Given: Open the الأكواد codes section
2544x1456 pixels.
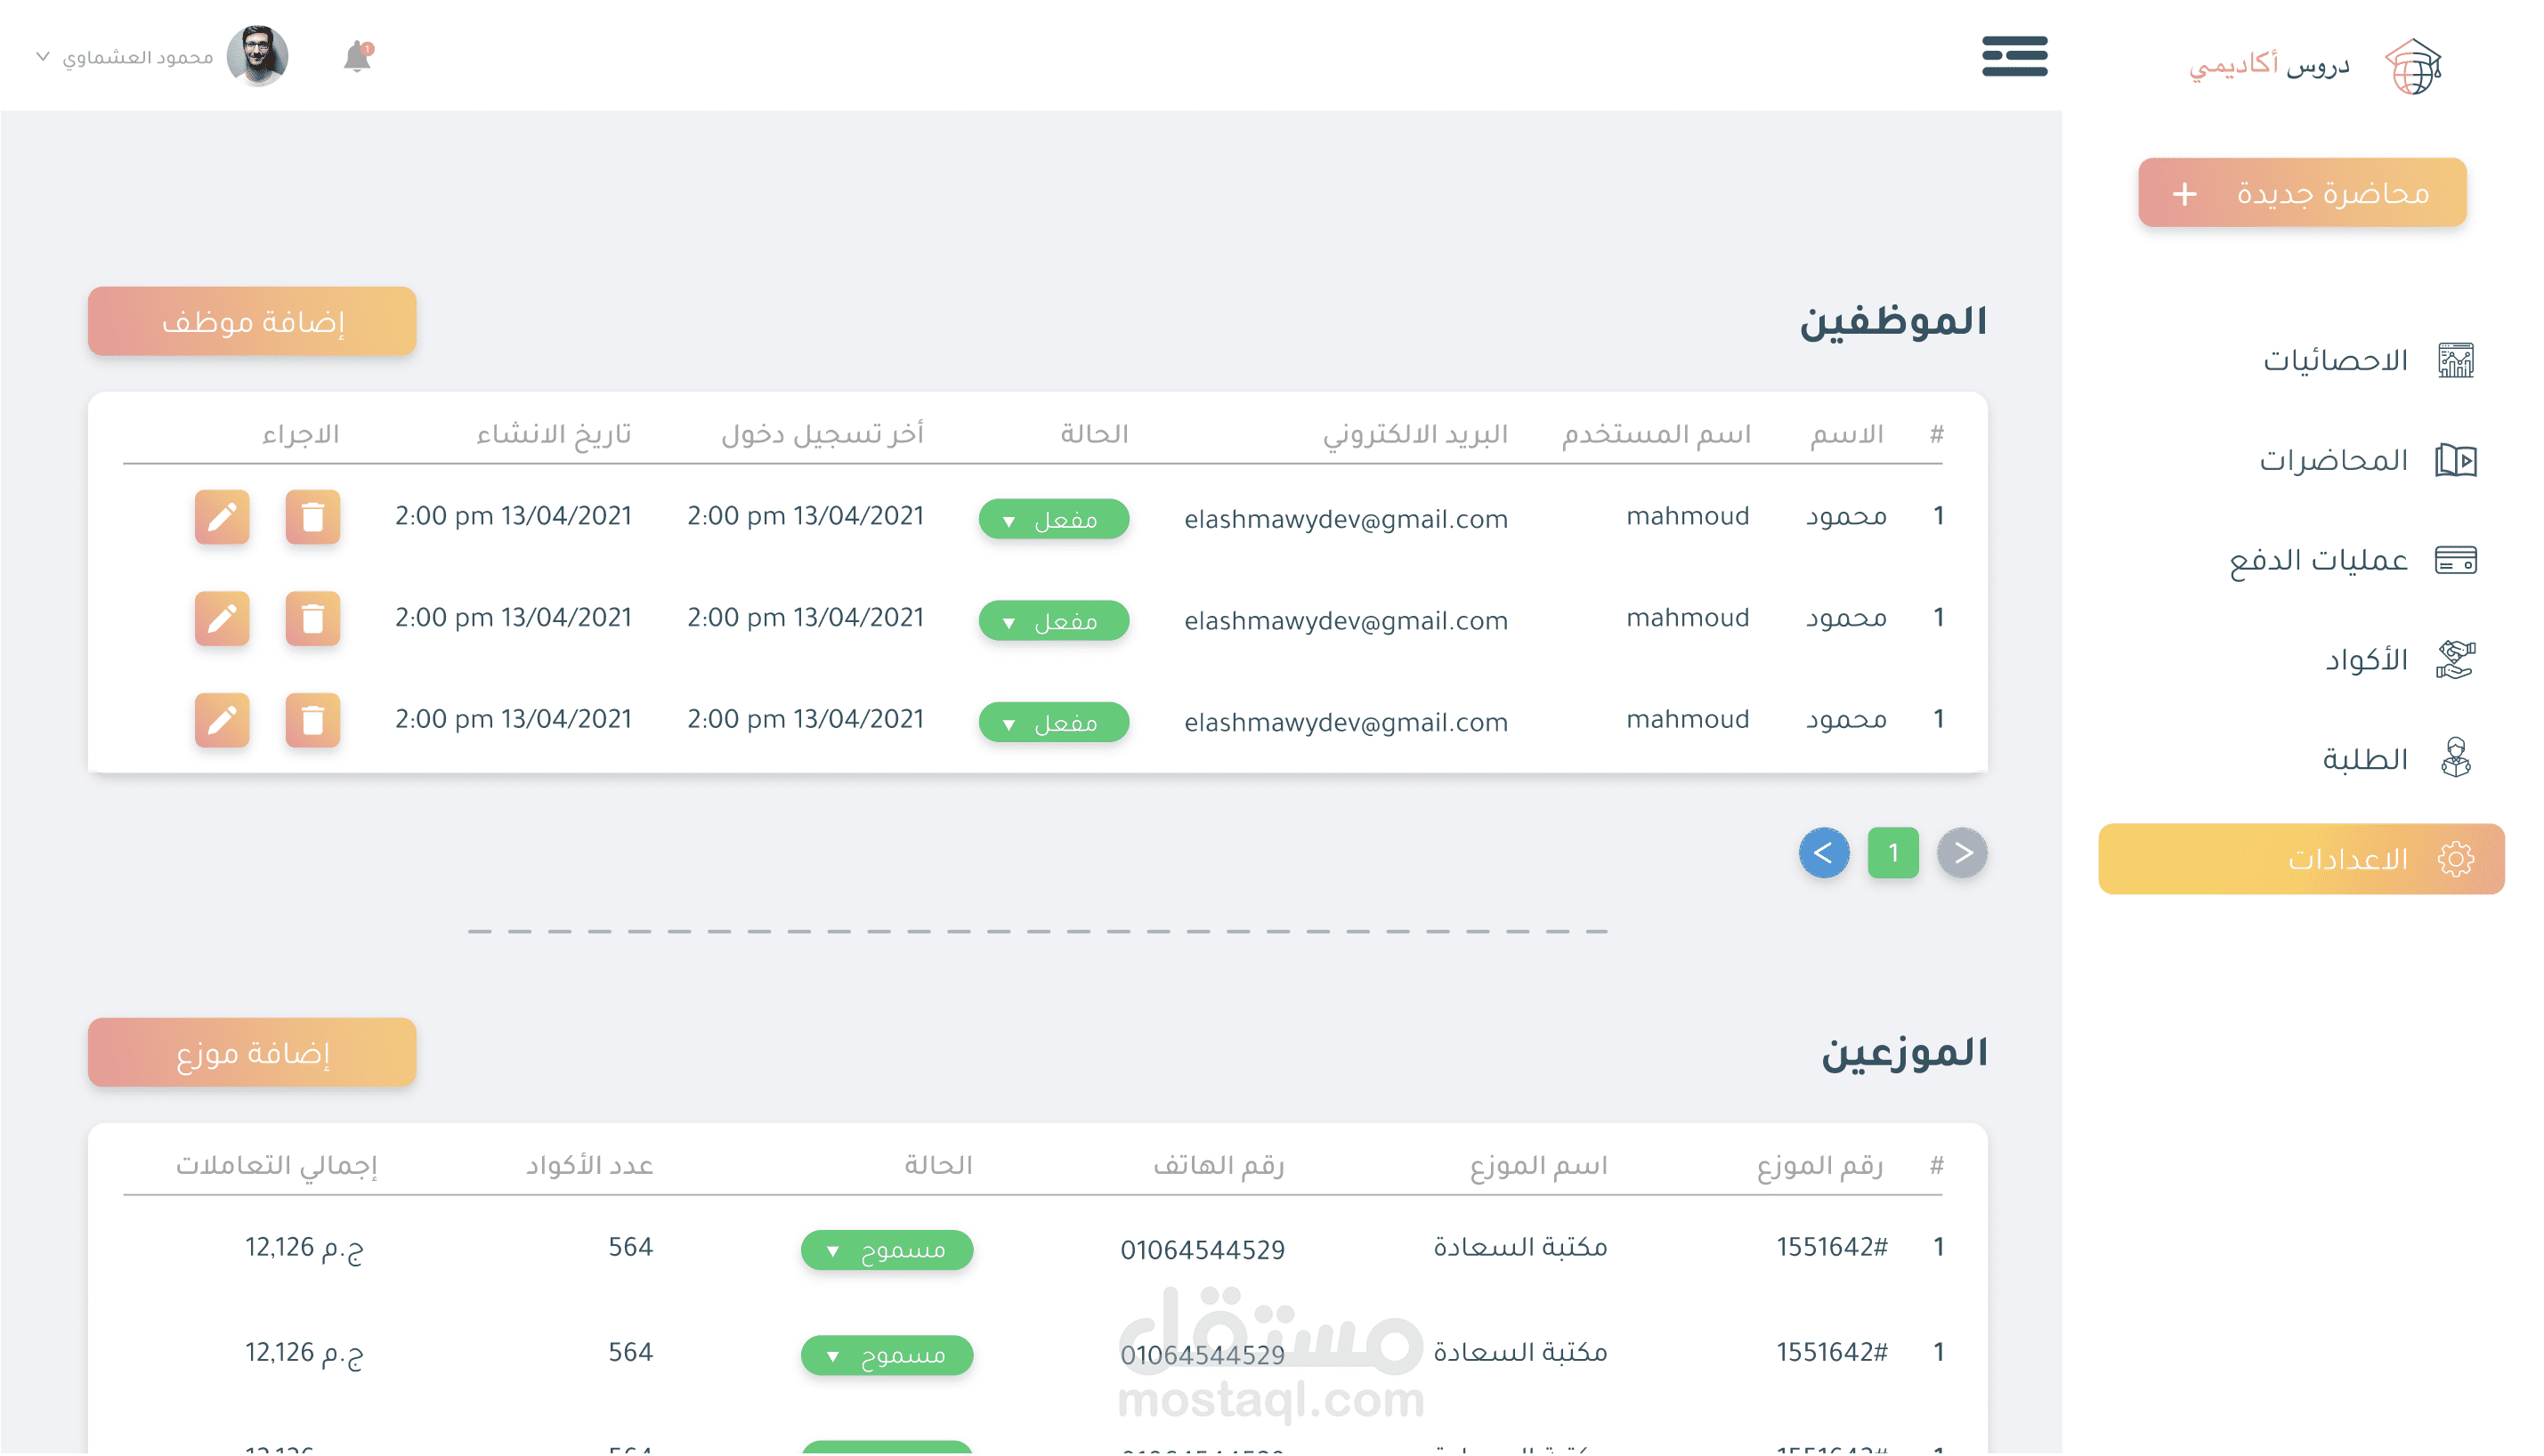Looking at the screenshot, I should click(x=2364, y=660).
